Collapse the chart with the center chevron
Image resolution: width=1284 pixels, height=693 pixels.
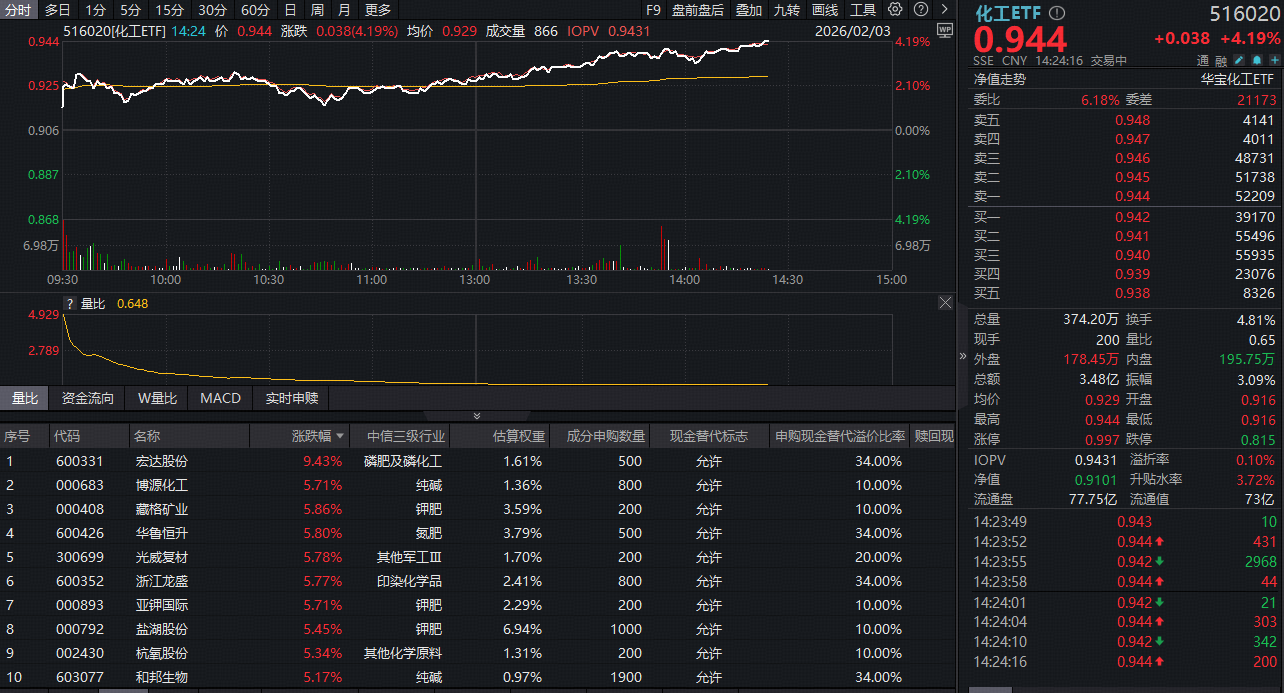click(x=477, y=415)
